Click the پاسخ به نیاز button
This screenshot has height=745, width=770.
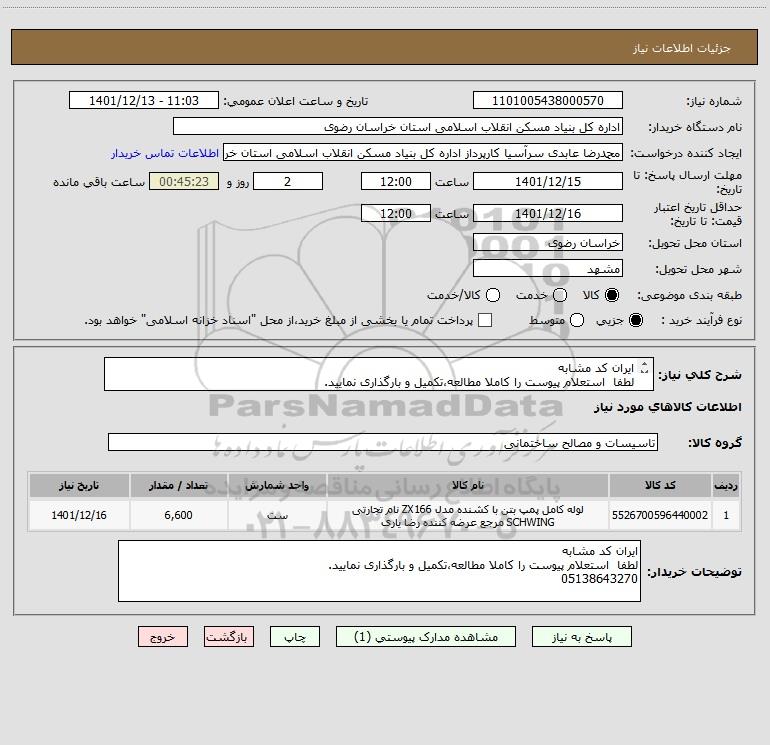(581, 636)
